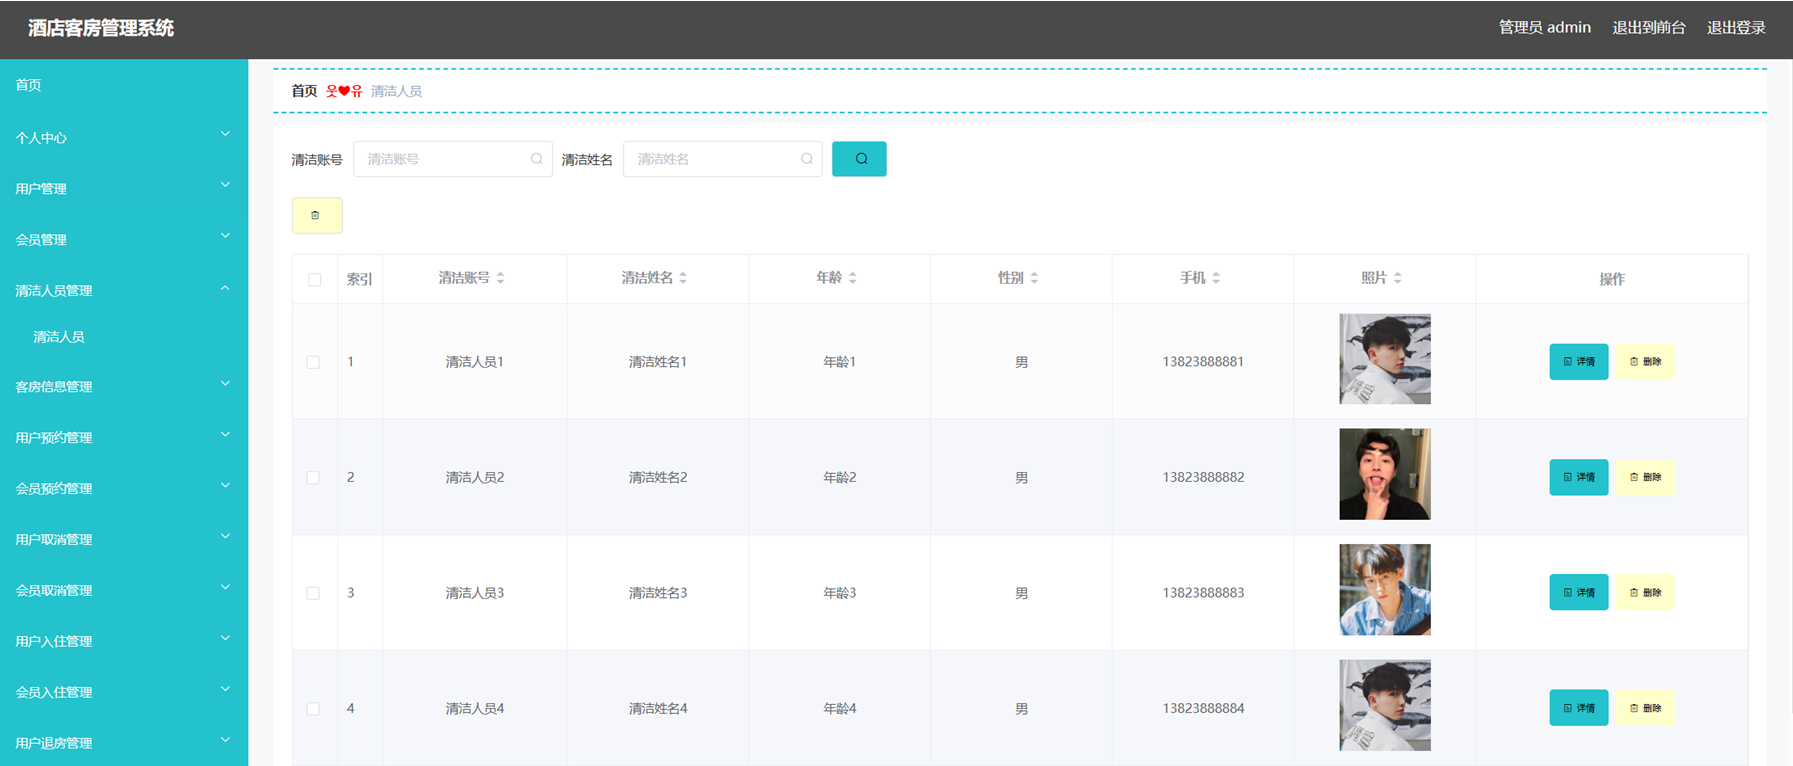Image resolution: width=1793 pixels, height=766 pixels.
Task: Click magnifier icon inside 清洁账号 search field
Action: (537, 159)
